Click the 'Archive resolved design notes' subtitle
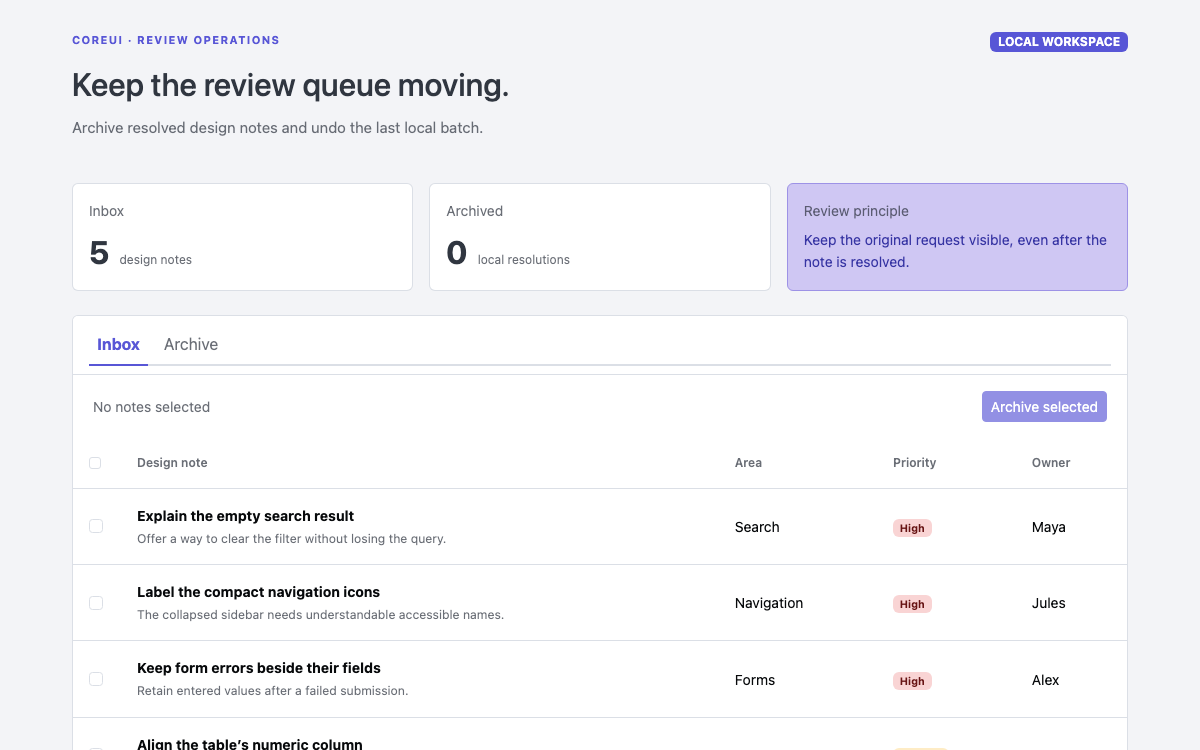This screenshot has width=1200, height=750. tap(277, 128)
